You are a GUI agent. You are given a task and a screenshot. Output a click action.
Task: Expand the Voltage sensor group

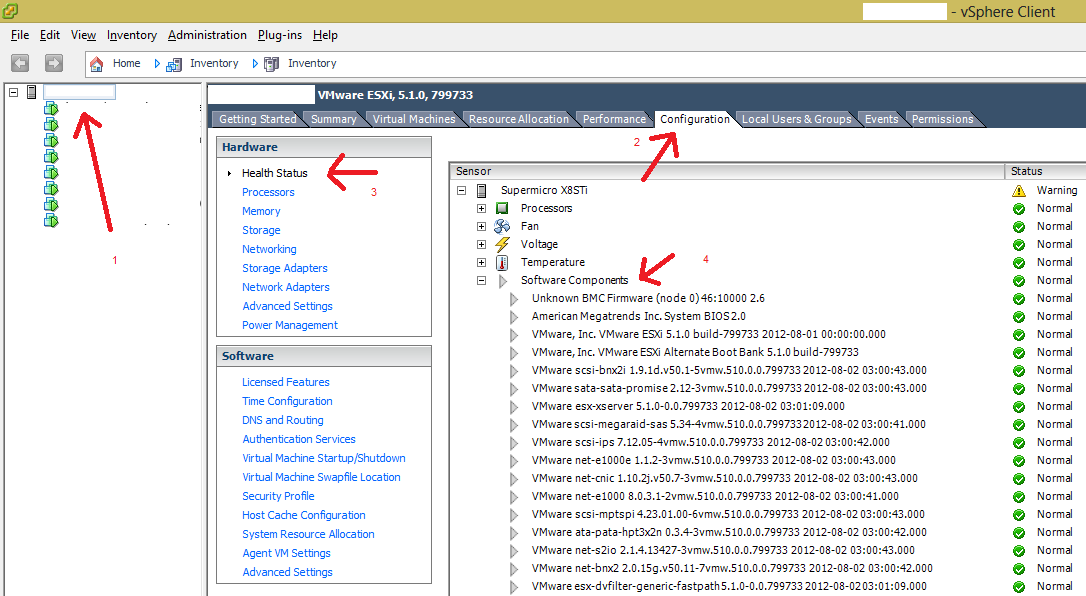(481, 244)
